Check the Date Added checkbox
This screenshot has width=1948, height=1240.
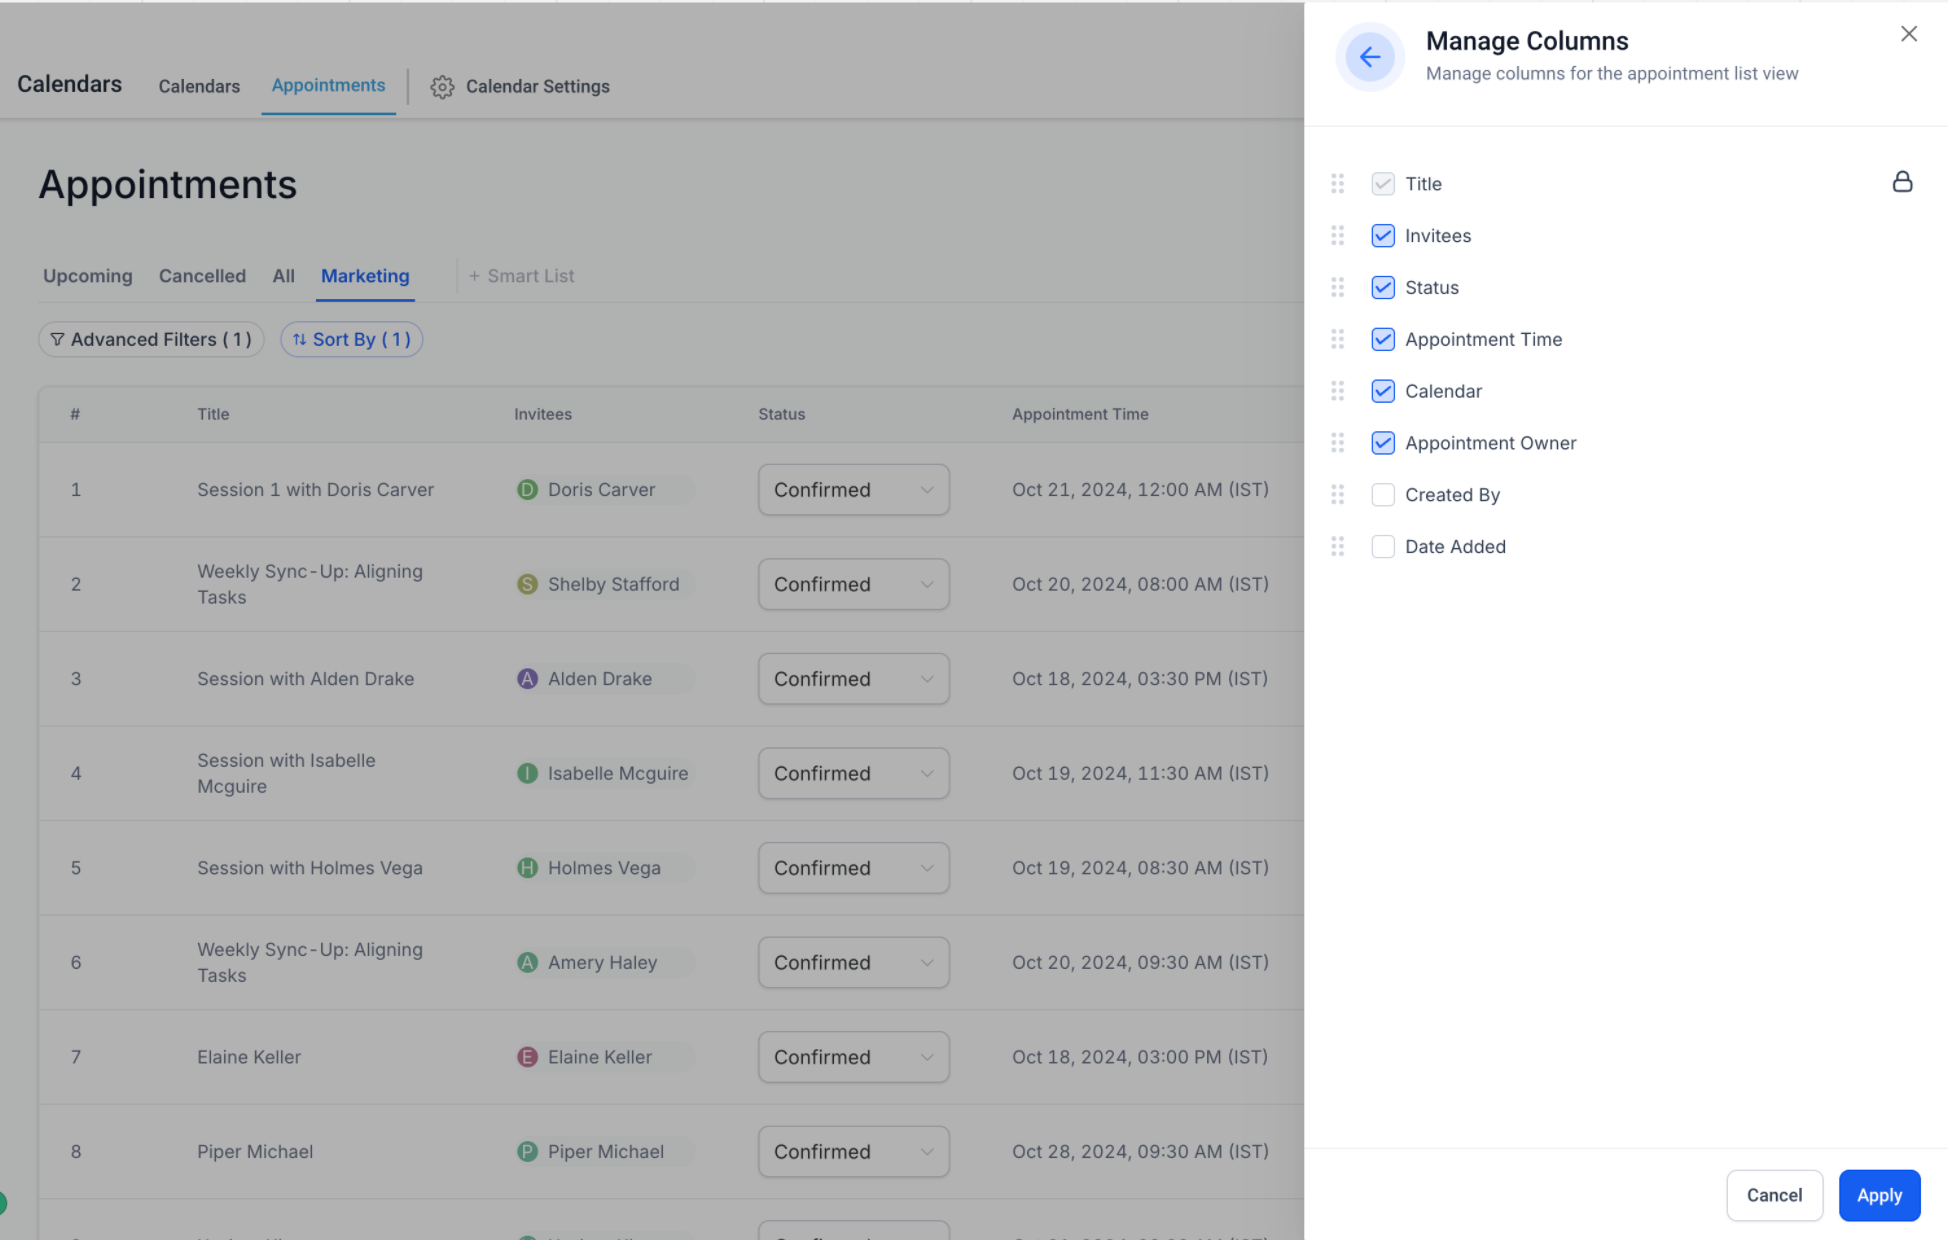(x=1382, y=547)
